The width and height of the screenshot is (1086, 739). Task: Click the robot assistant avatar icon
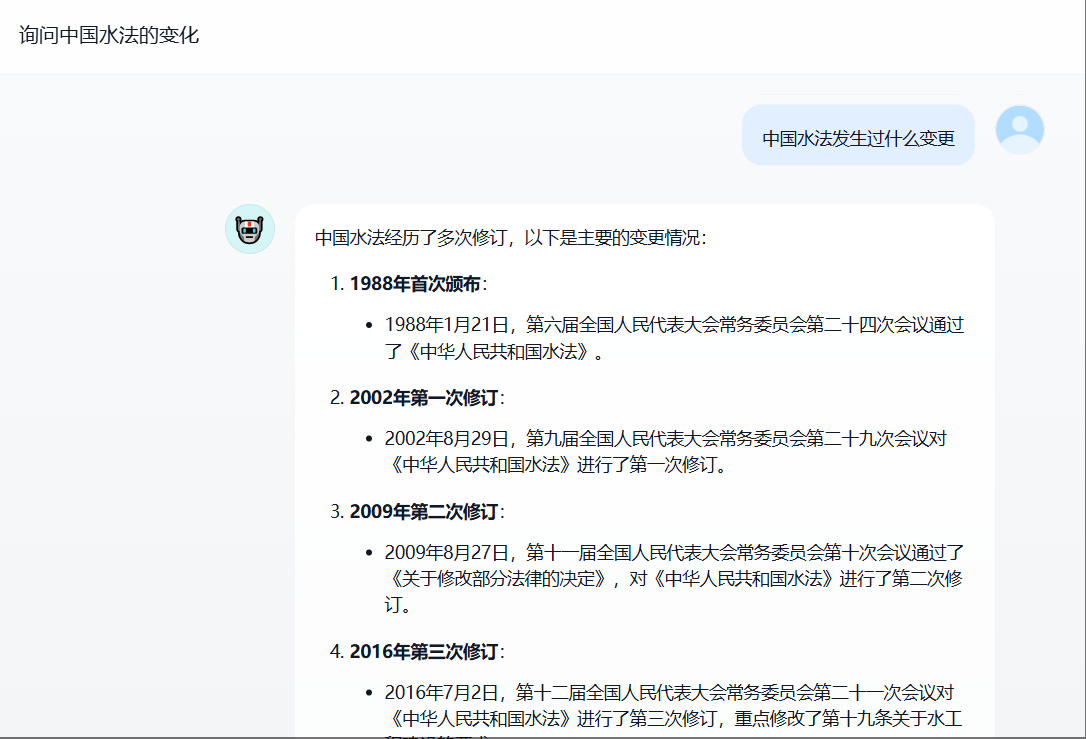249,230
